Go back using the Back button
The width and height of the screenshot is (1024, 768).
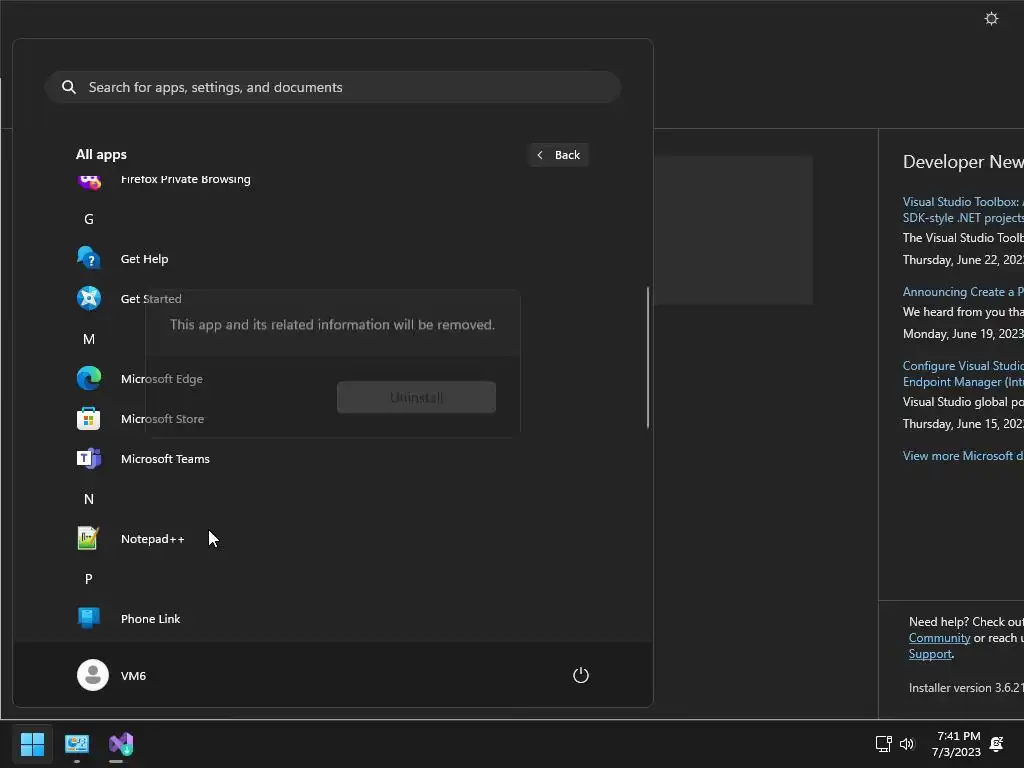click(558, 155)
